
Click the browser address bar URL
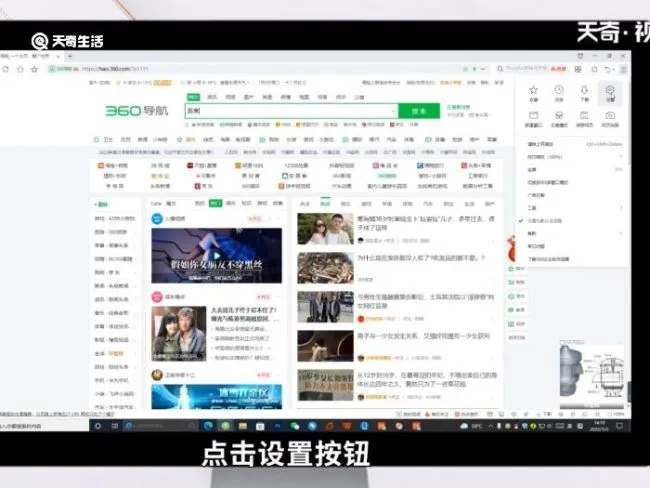[x=115, y=69]
